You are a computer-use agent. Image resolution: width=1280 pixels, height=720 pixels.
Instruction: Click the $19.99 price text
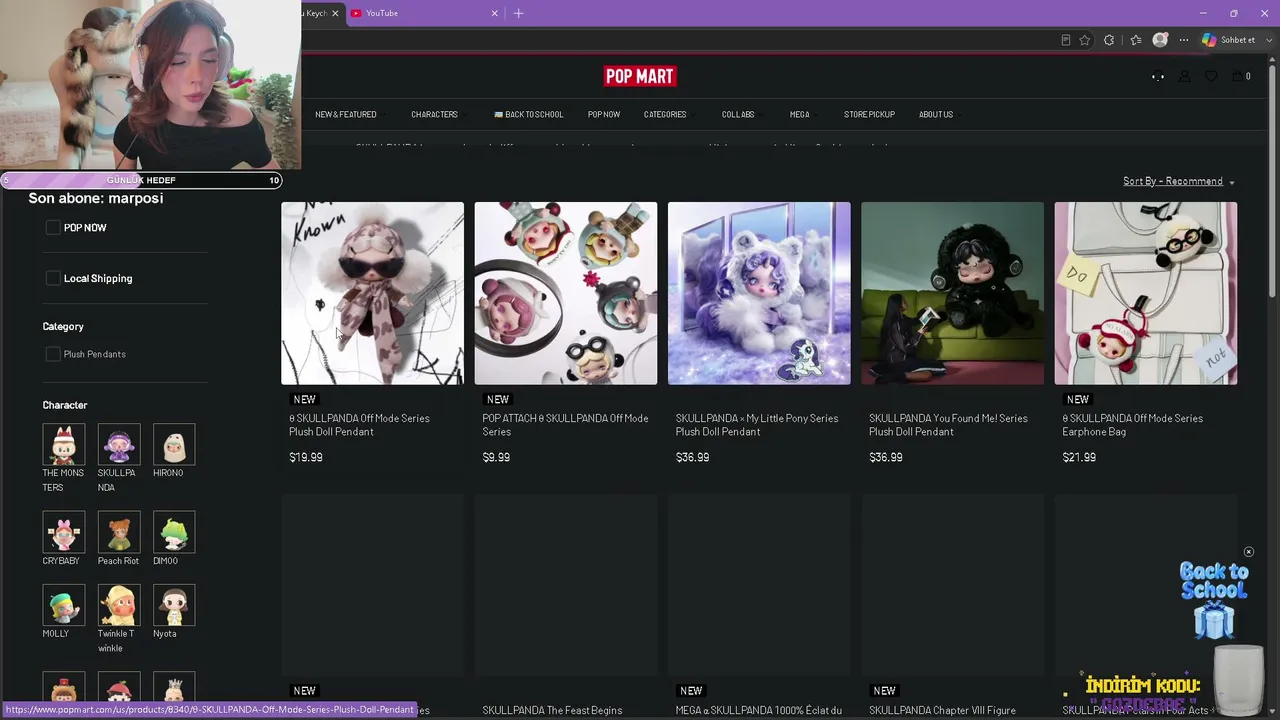[306, 457]
